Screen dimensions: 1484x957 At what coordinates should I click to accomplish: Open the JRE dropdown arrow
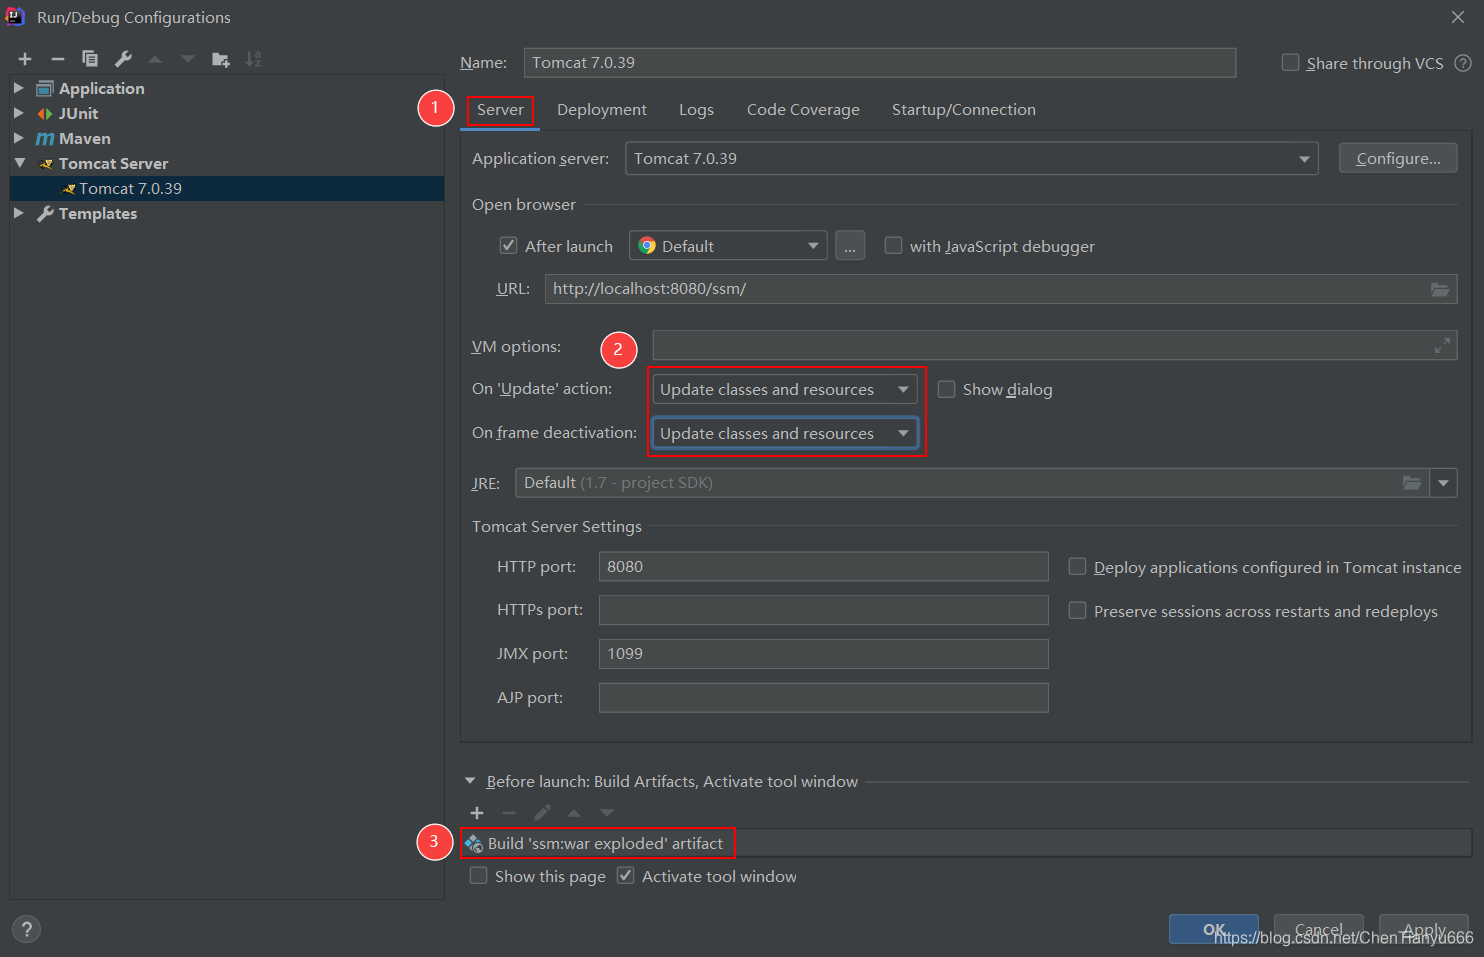click(x=1443, y=483)
